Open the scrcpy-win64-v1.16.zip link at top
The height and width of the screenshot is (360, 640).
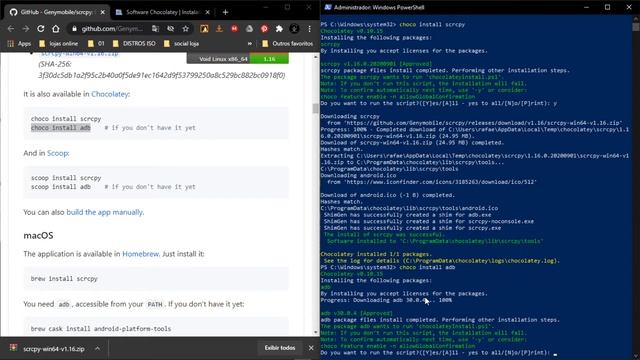pyautogui.click(x=80, y=54)
